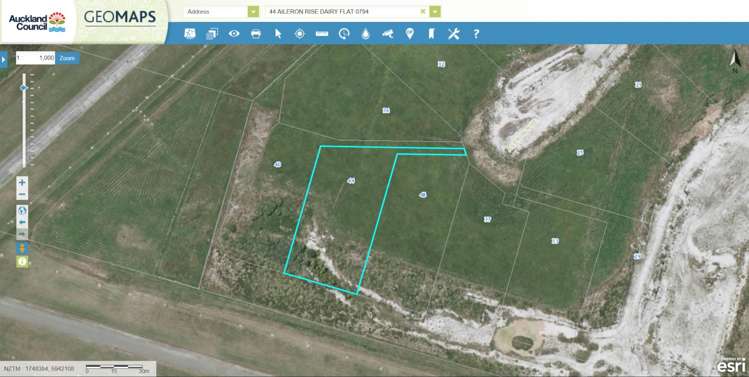Image resolution: width=749 pixels, height=377 pixels.
Task: Open the map layers stack icon
Action: [x=212, y=33]
